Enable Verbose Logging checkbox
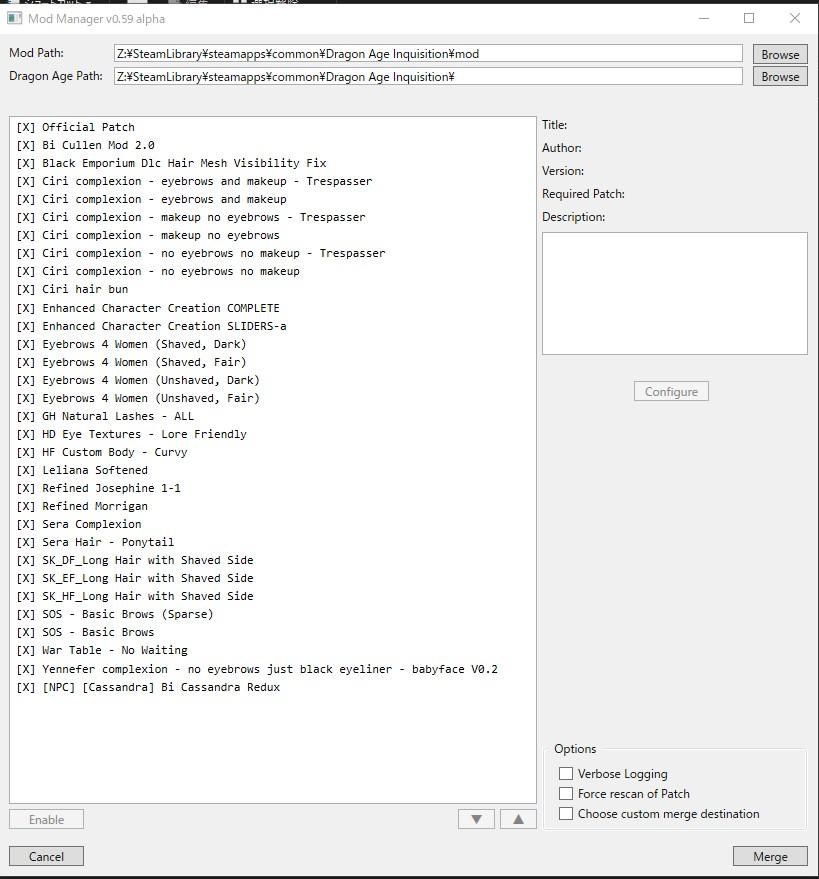This screenshot has width=819, height=879. pyautogui.click(x=566, y=774)
